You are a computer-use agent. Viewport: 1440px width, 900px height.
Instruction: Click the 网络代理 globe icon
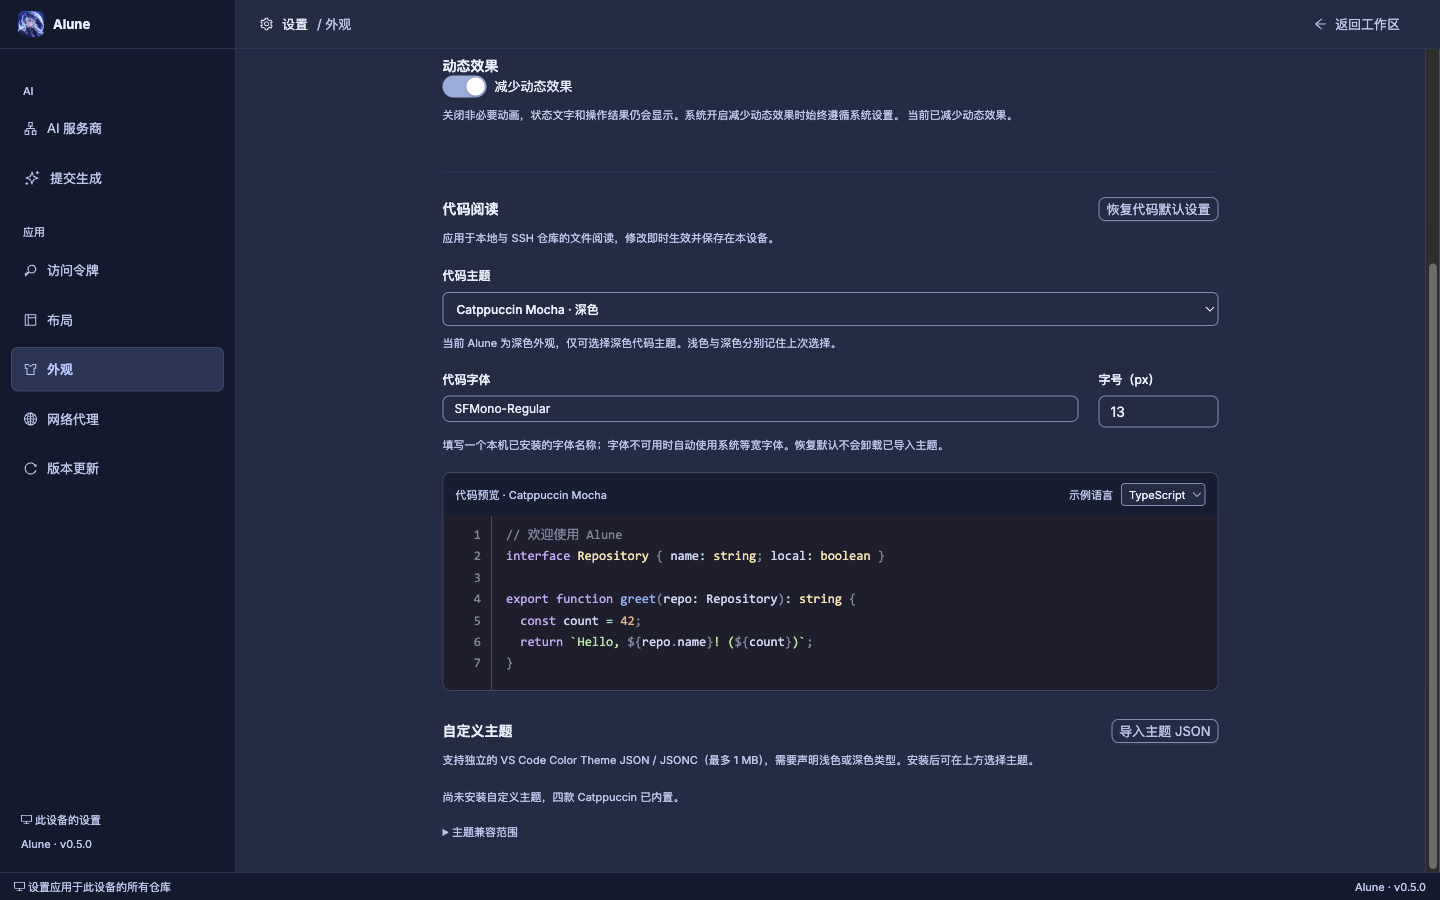(x=30, y=419)
